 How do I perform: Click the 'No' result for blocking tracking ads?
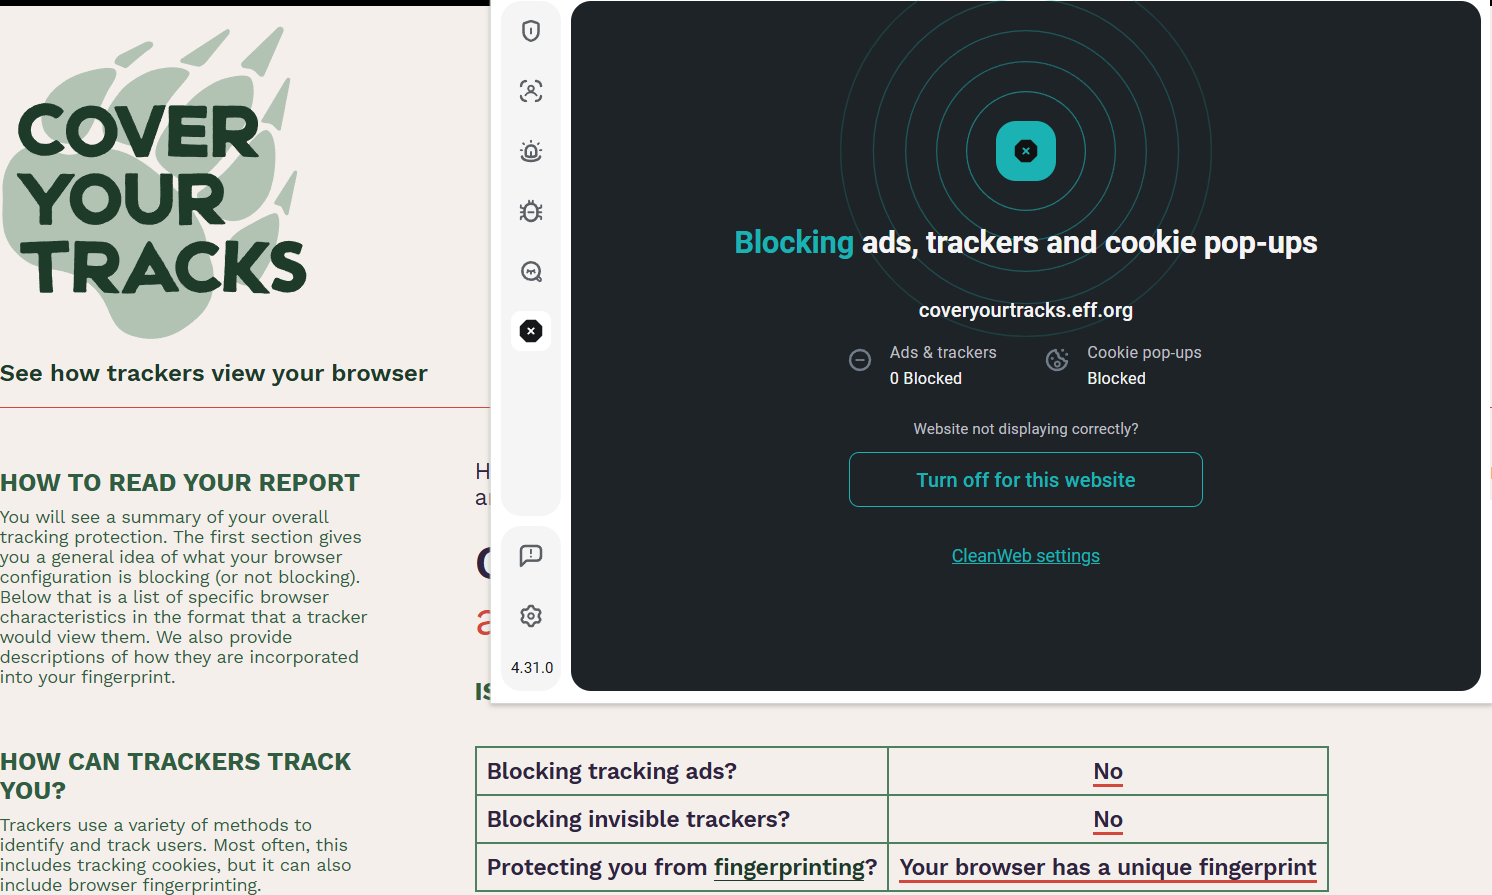click(1108, 772)
